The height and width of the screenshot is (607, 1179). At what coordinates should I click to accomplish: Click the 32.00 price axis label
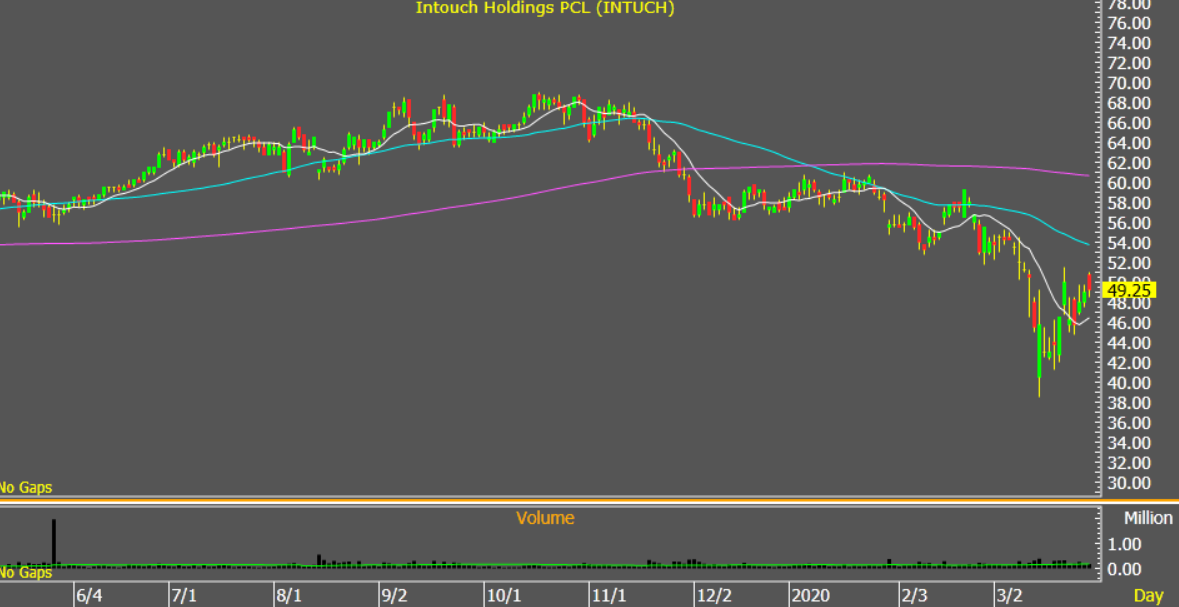point(1130,463)
